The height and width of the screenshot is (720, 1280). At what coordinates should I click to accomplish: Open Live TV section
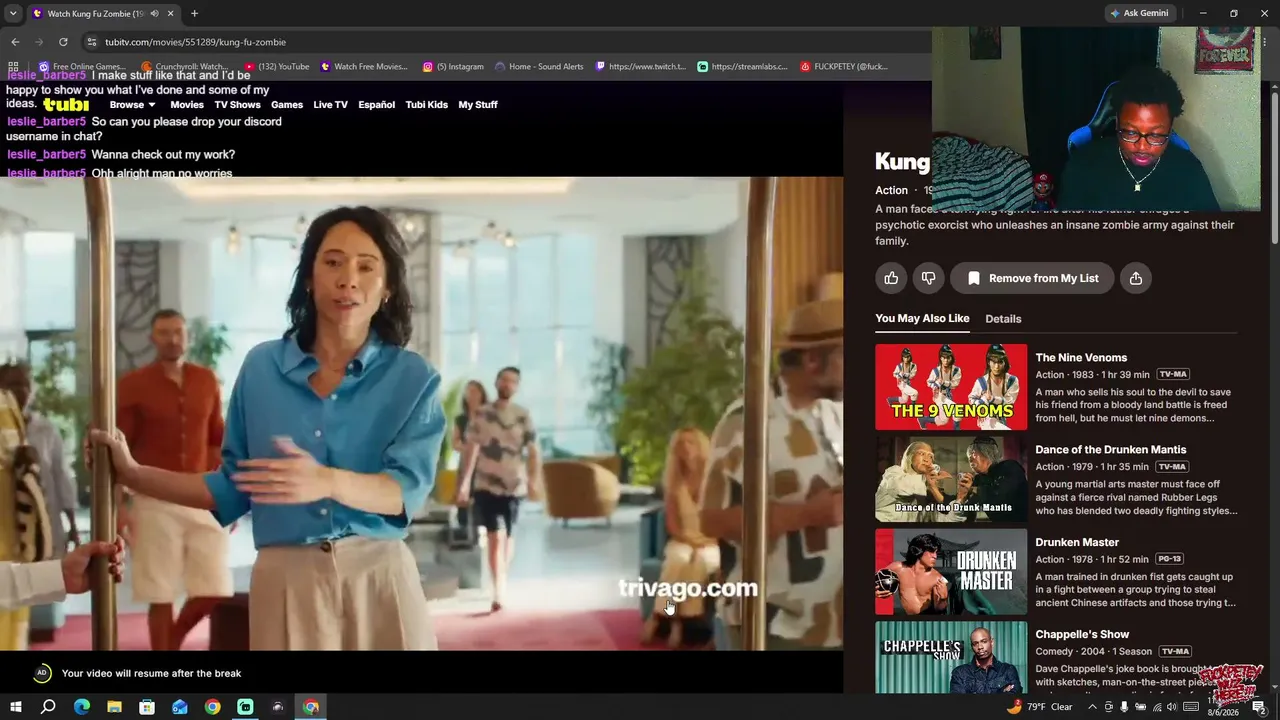tap(330, 105)
